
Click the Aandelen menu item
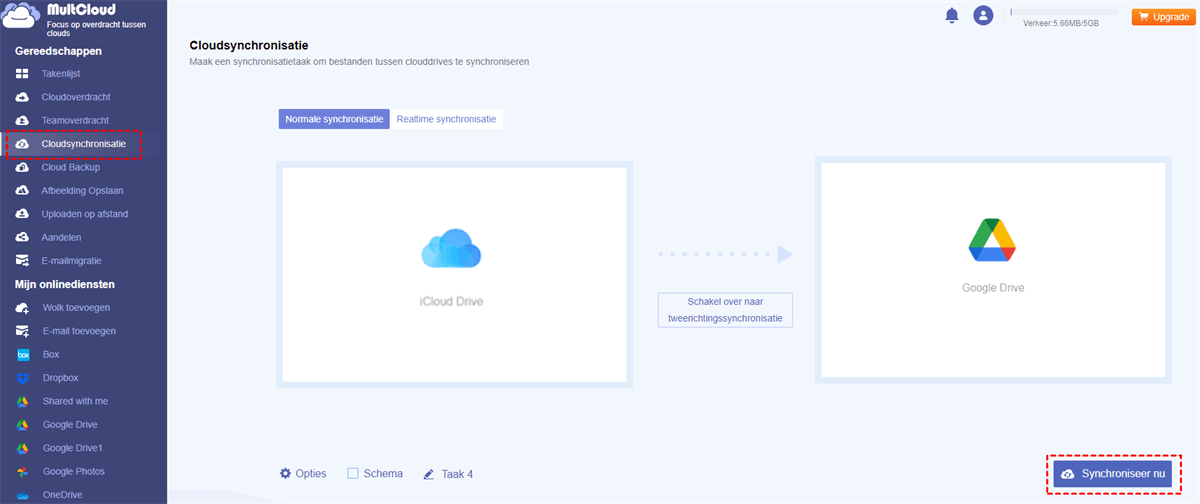[x=62, y=237]
